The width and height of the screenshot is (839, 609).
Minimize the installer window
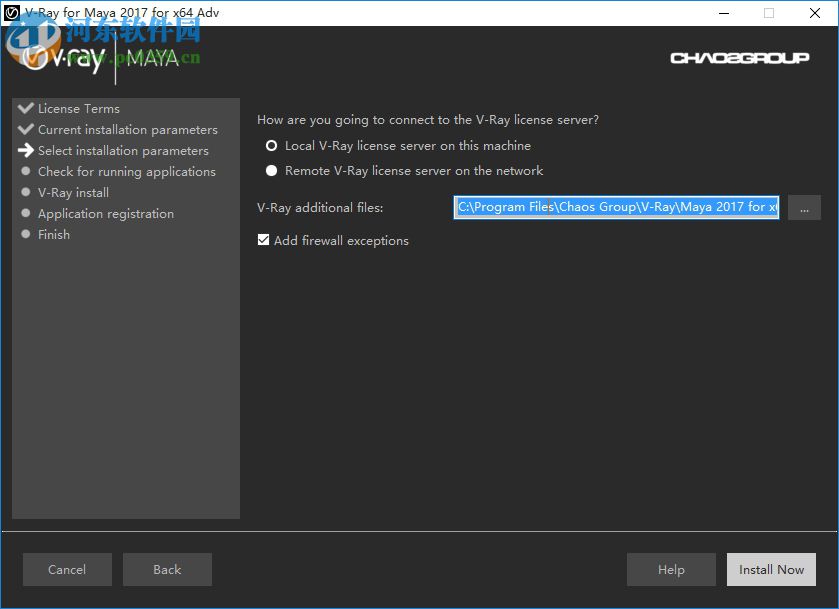coord(724,13)
